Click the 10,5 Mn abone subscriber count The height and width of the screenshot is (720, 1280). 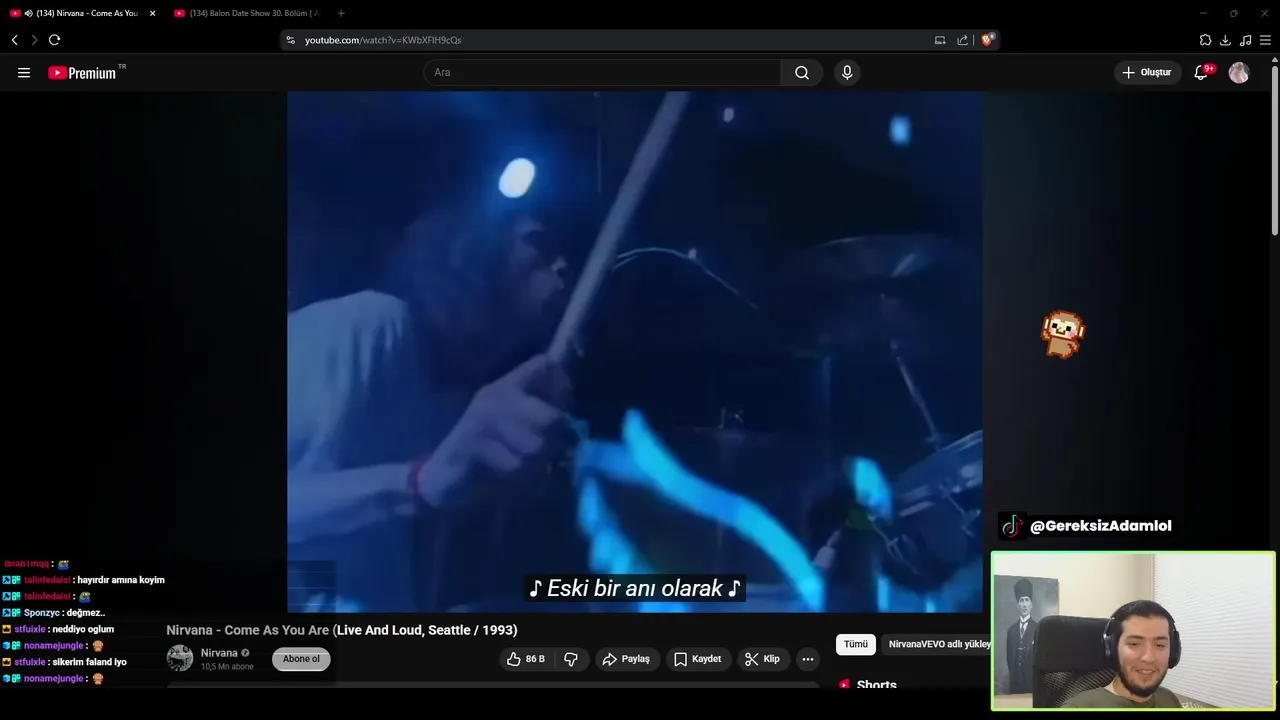pyautogui.click(x=227, y=667)
